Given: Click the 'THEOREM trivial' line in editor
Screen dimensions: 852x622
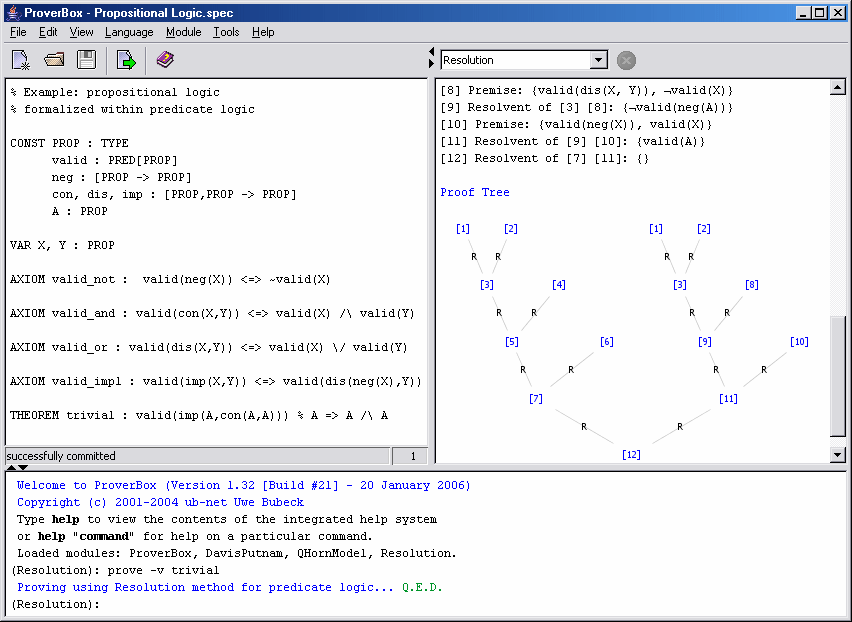Looking at the screenshot, I should [x=199, y=416].
